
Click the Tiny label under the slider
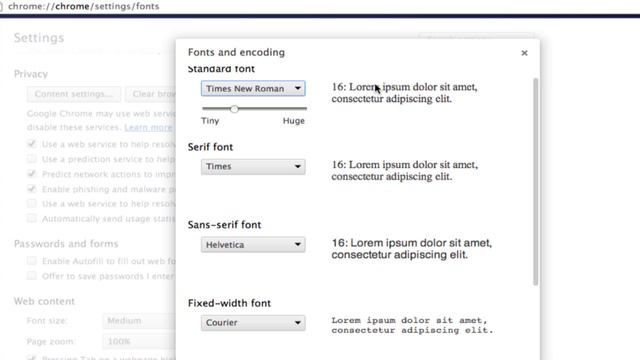point(210,121)
